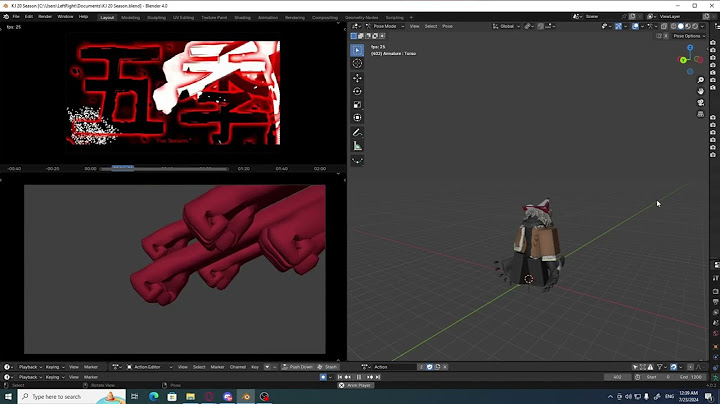This screenshot has width=720, height=404.
Task: Select the Transform tool in viewport toolbar
Action: coord(357,118)
